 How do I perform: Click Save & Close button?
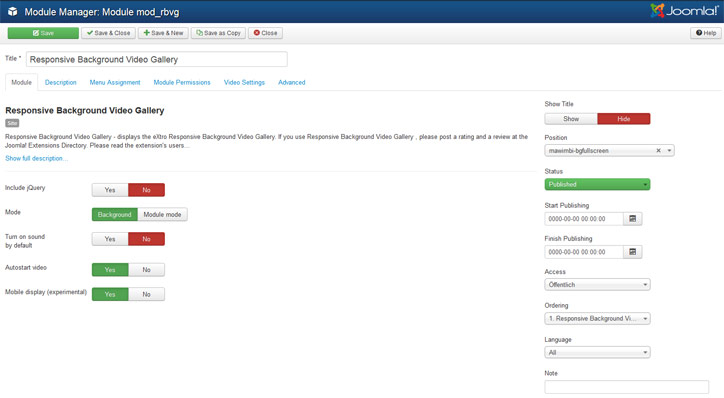point(109,33)
